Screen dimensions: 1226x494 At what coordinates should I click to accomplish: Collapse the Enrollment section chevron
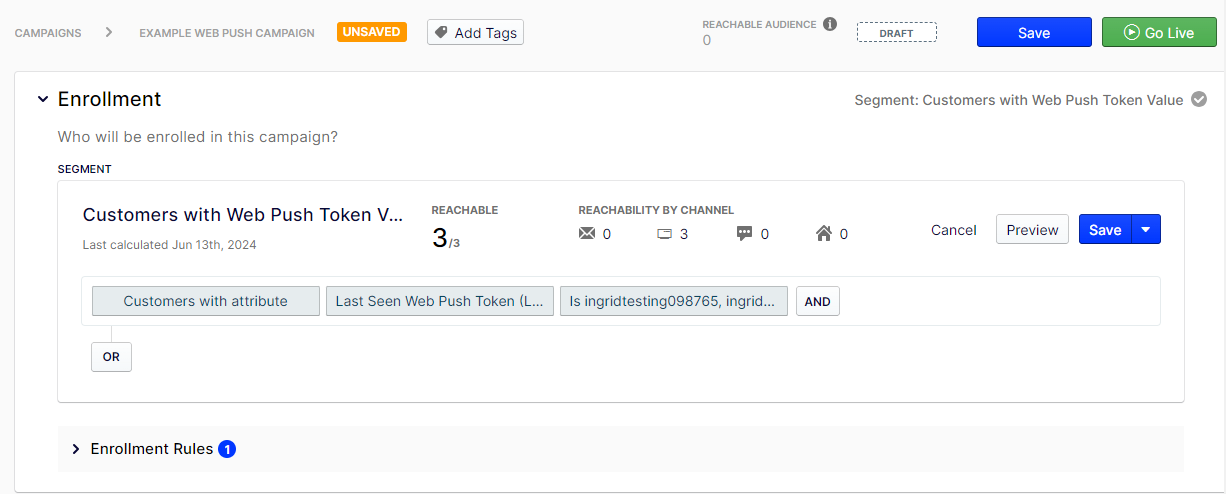(43, 100)
